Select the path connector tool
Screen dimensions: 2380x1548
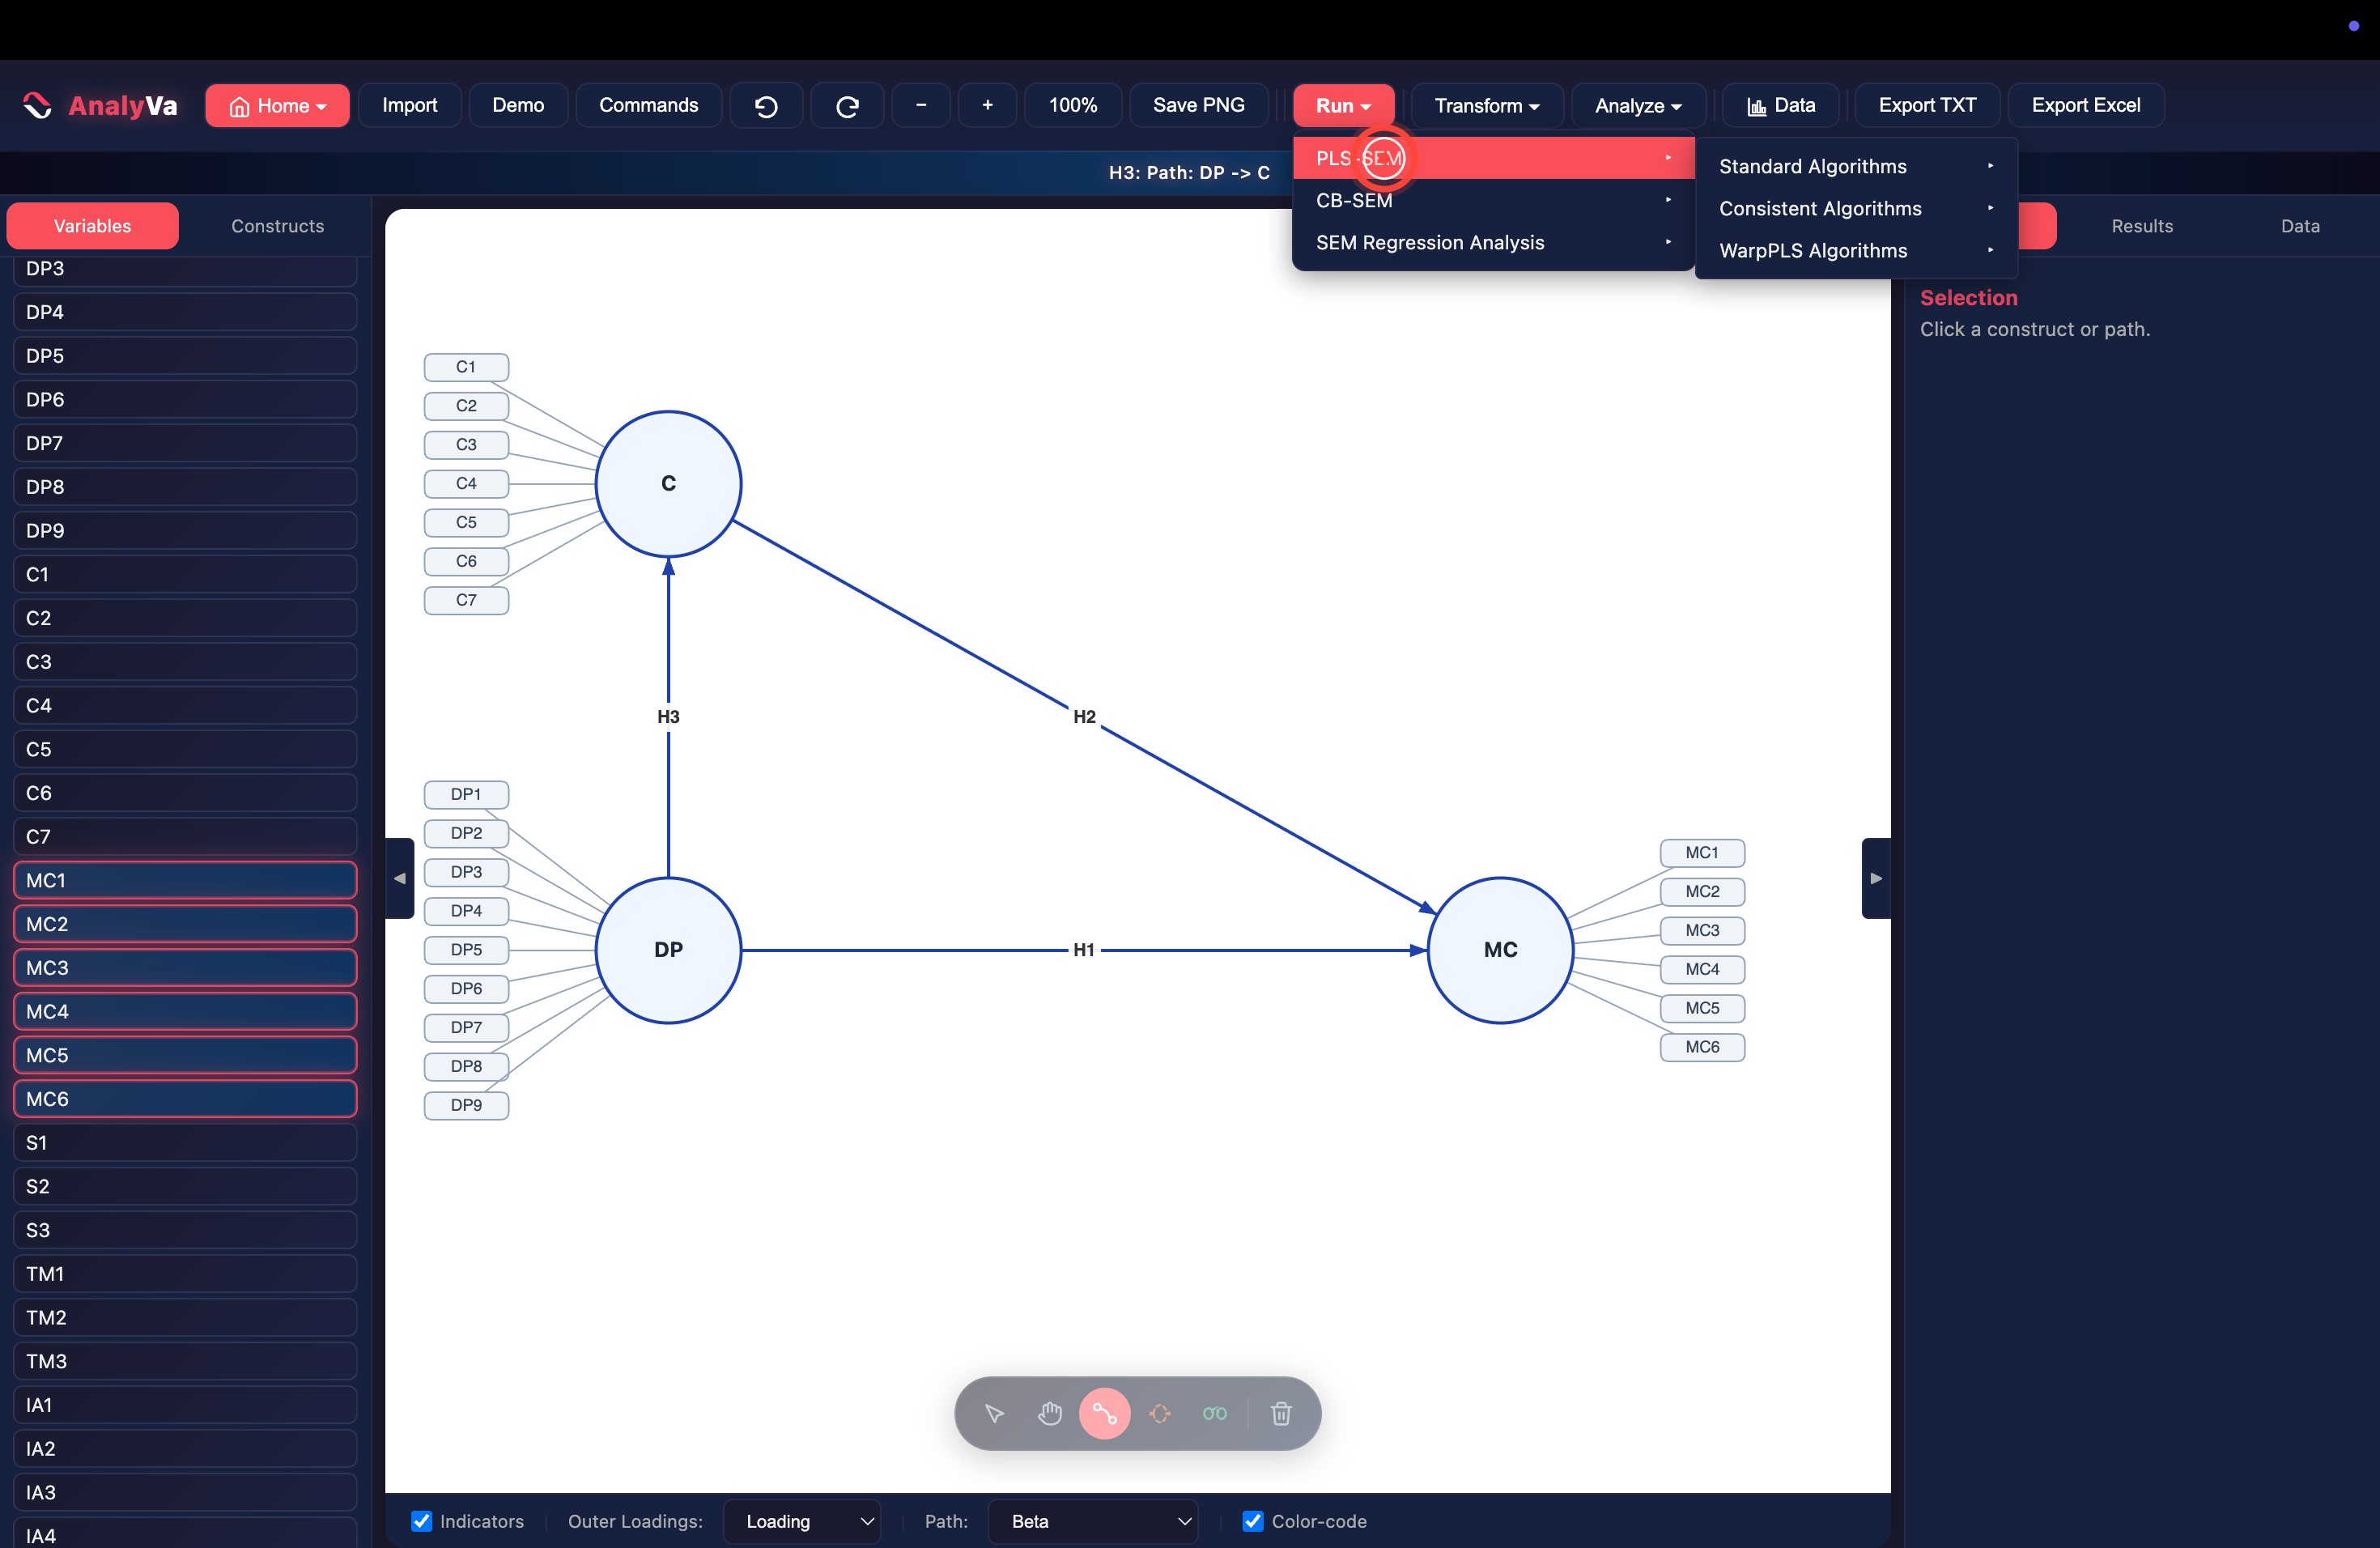click(x=1104, y=1413)
